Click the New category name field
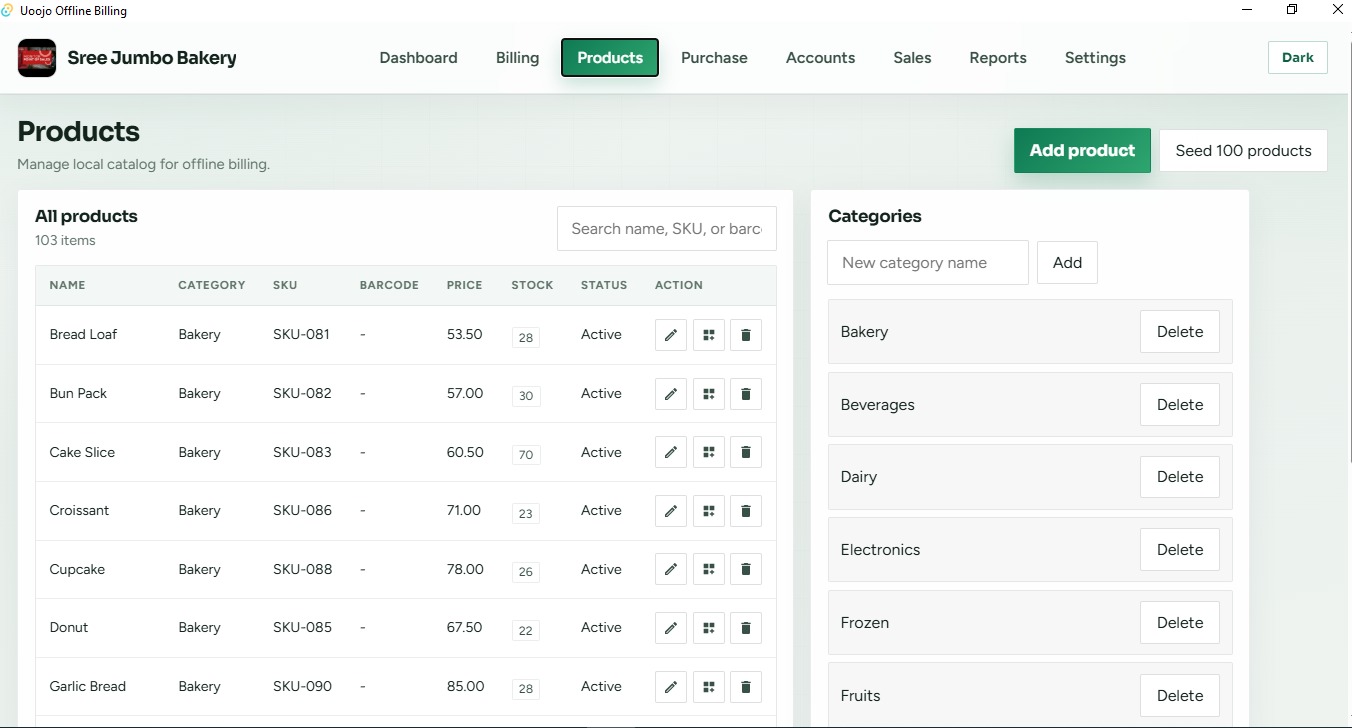Image resolution: width=1352 pixels, height=728 pixels. (928, 263)
